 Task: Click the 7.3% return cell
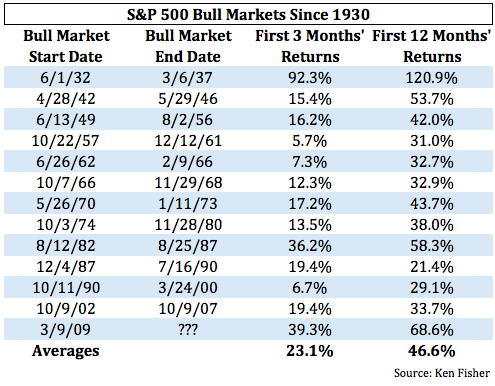pos(310,162)
